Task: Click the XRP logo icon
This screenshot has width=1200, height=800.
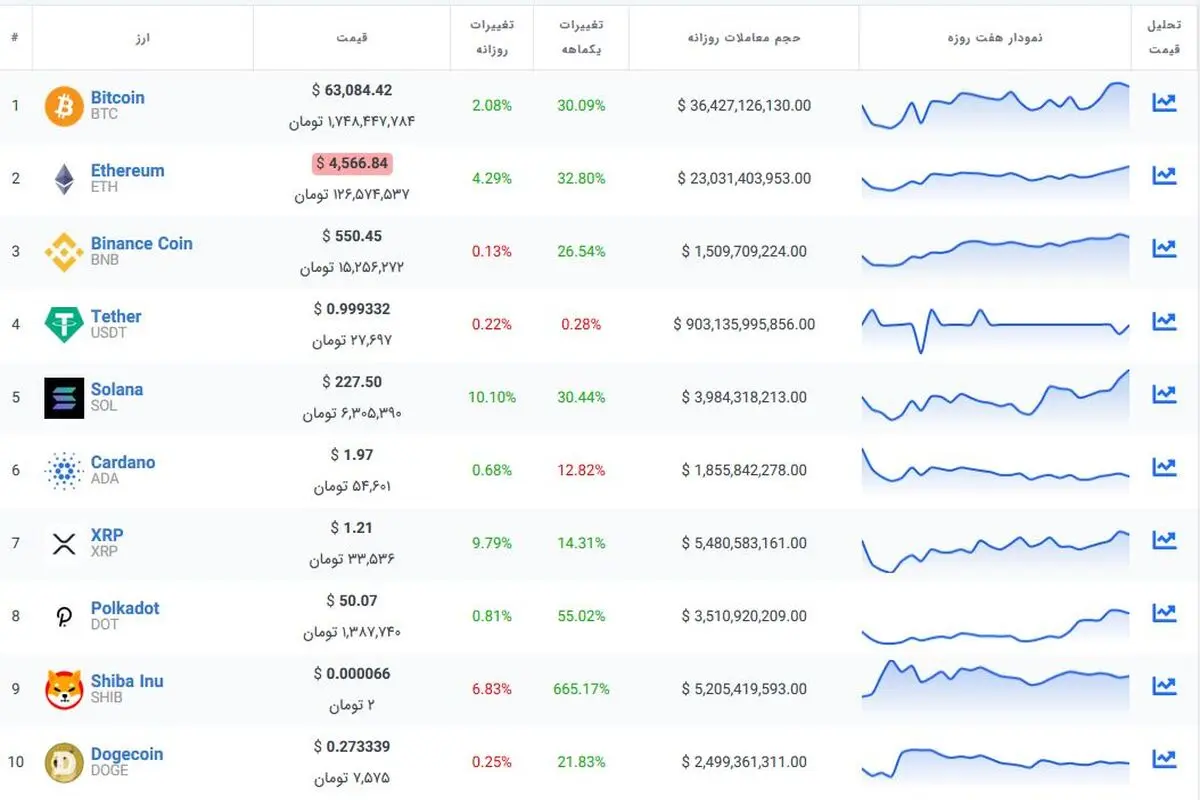Action: (x=64, y=544)
